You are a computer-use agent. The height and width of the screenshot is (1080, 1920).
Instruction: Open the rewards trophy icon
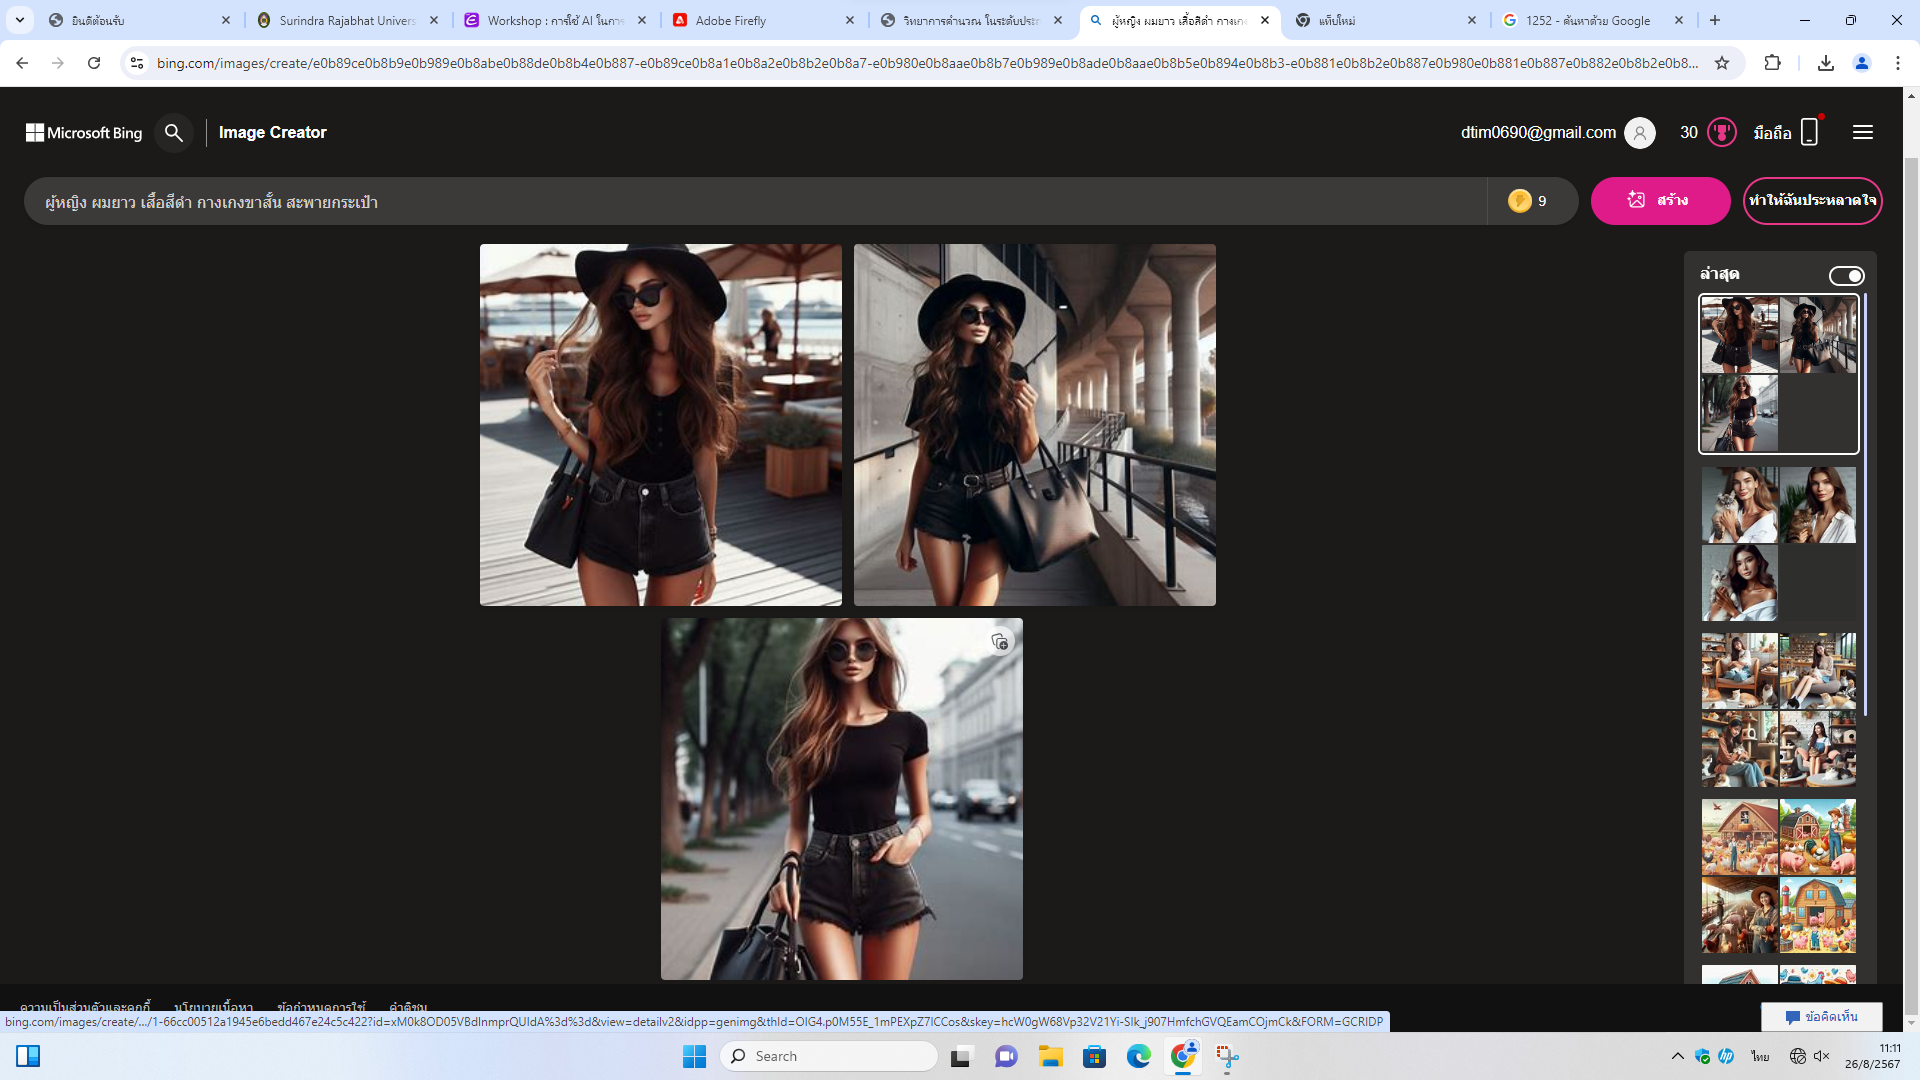(x=1722, y=132)
